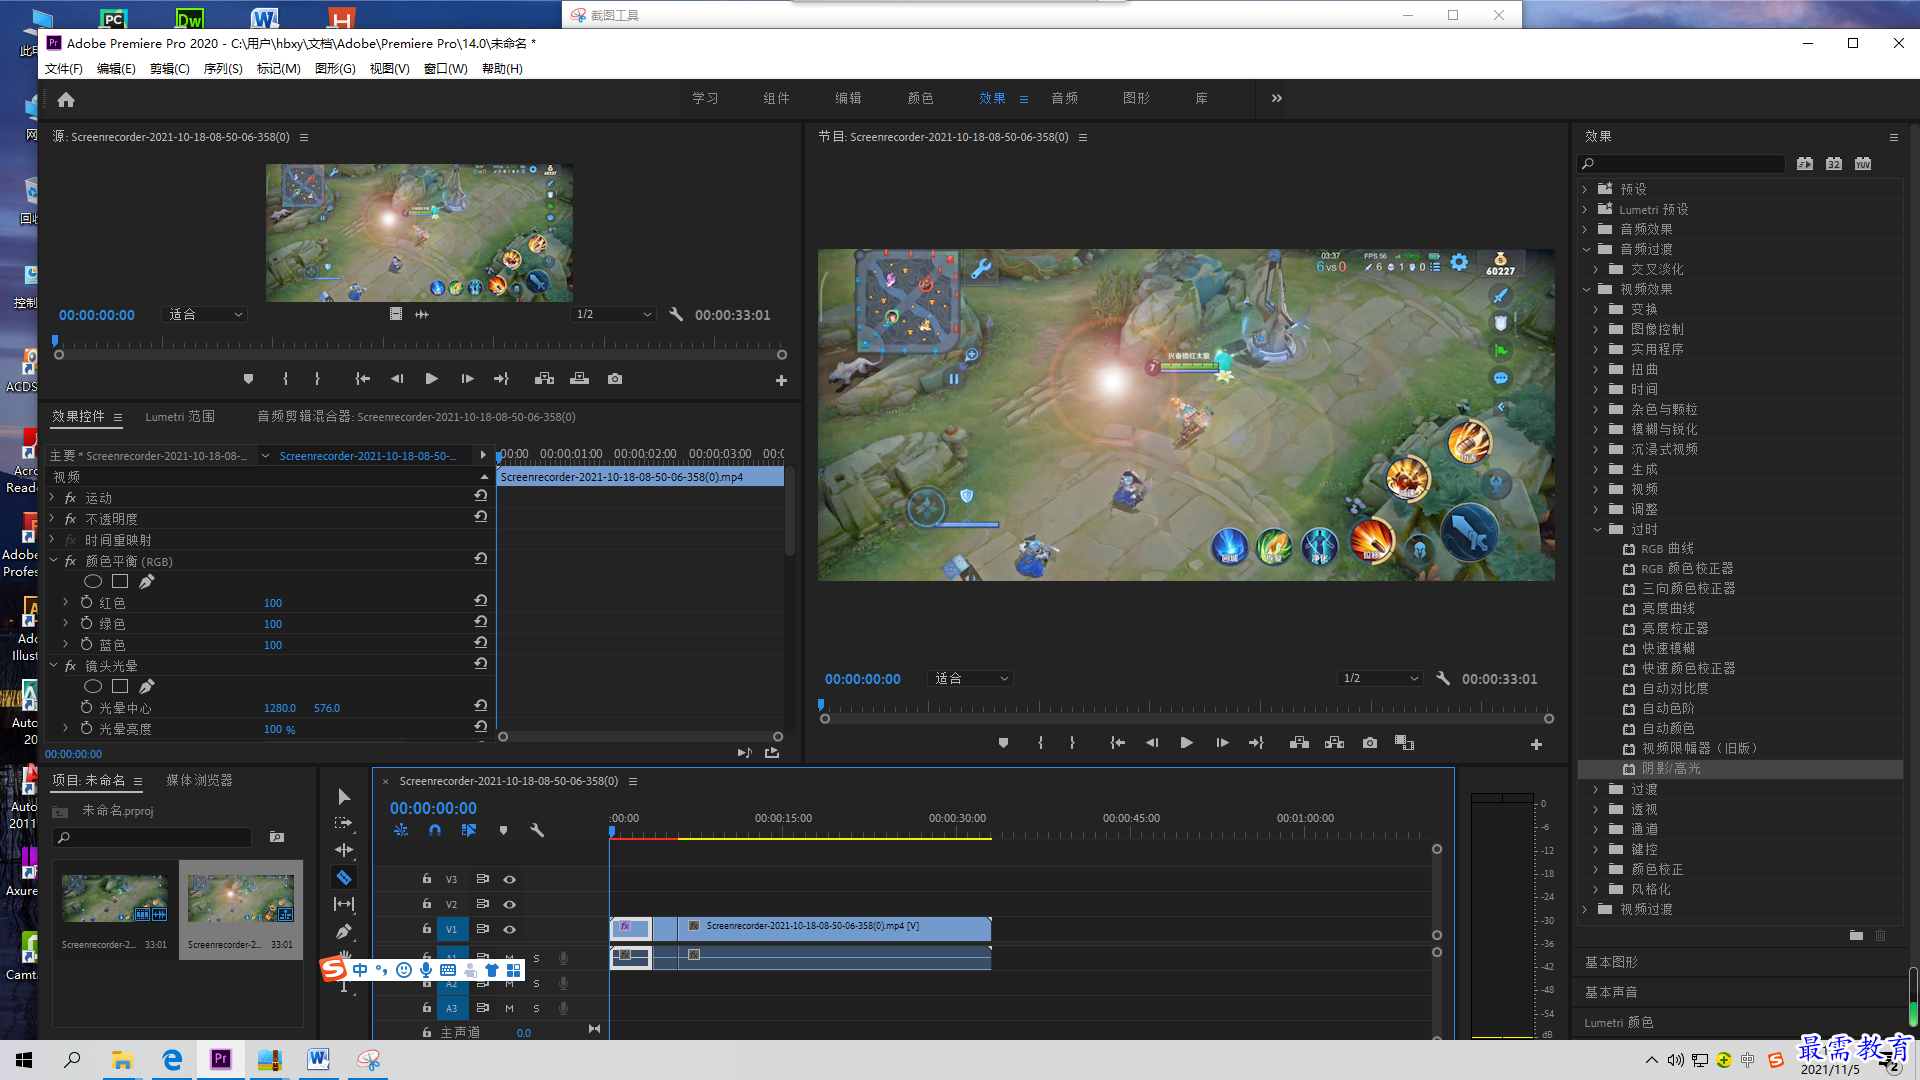Hide V1 track output eye
Viewport: 1920px width, 1080px height.
tap(509, 929)
